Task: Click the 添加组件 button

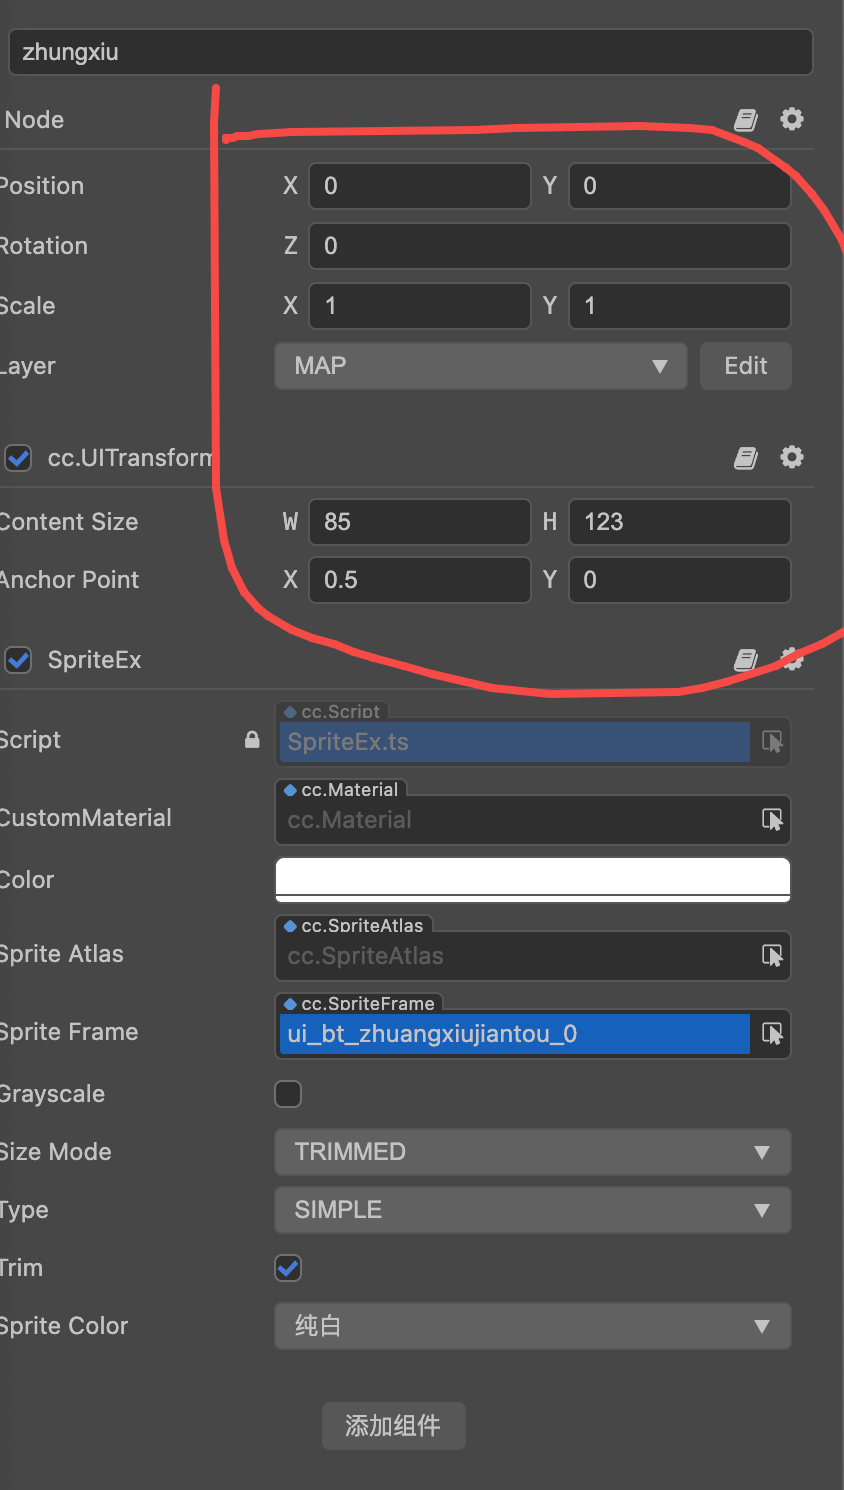Action: tap(393, 1426)
